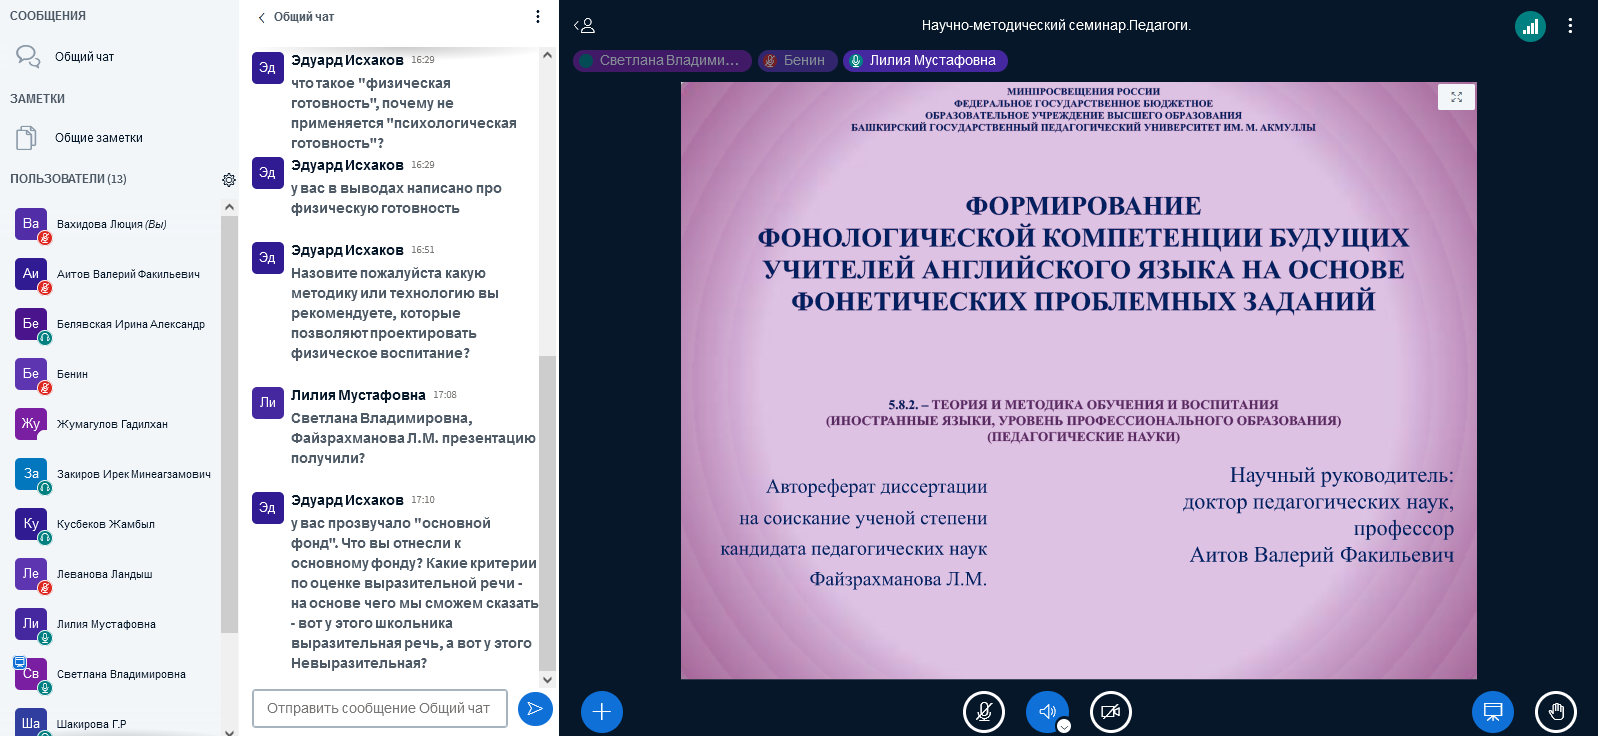
Task: Open the Actions plus button
Action: click(x=602, y=712)
